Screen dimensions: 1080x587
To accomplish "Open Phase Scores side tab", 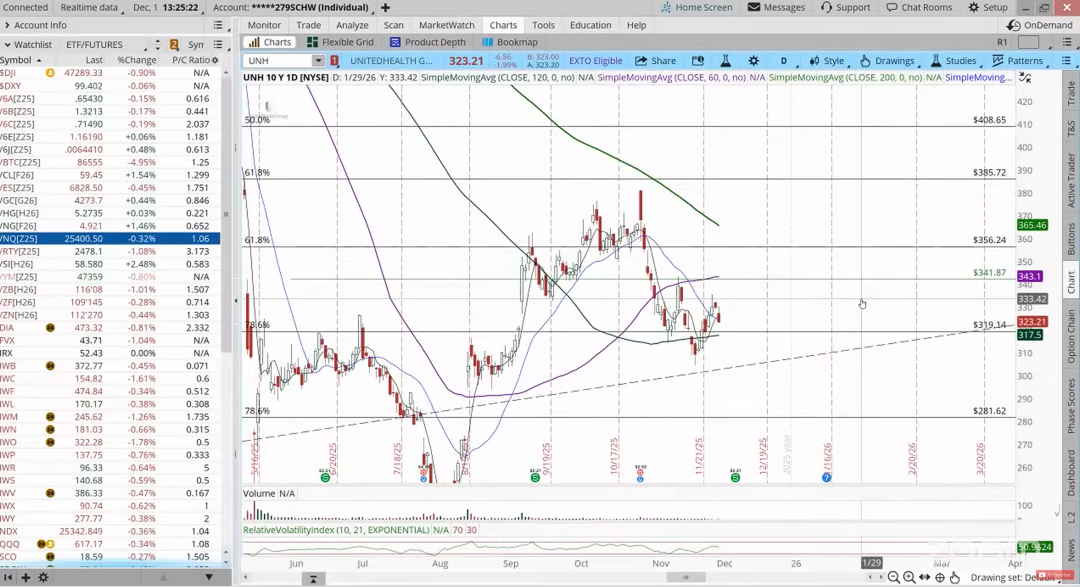I will coord(1071,406).
